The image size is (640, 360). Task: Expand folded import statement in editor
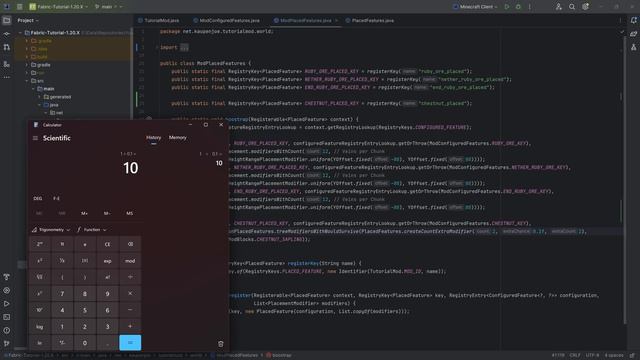click(184, 47)
